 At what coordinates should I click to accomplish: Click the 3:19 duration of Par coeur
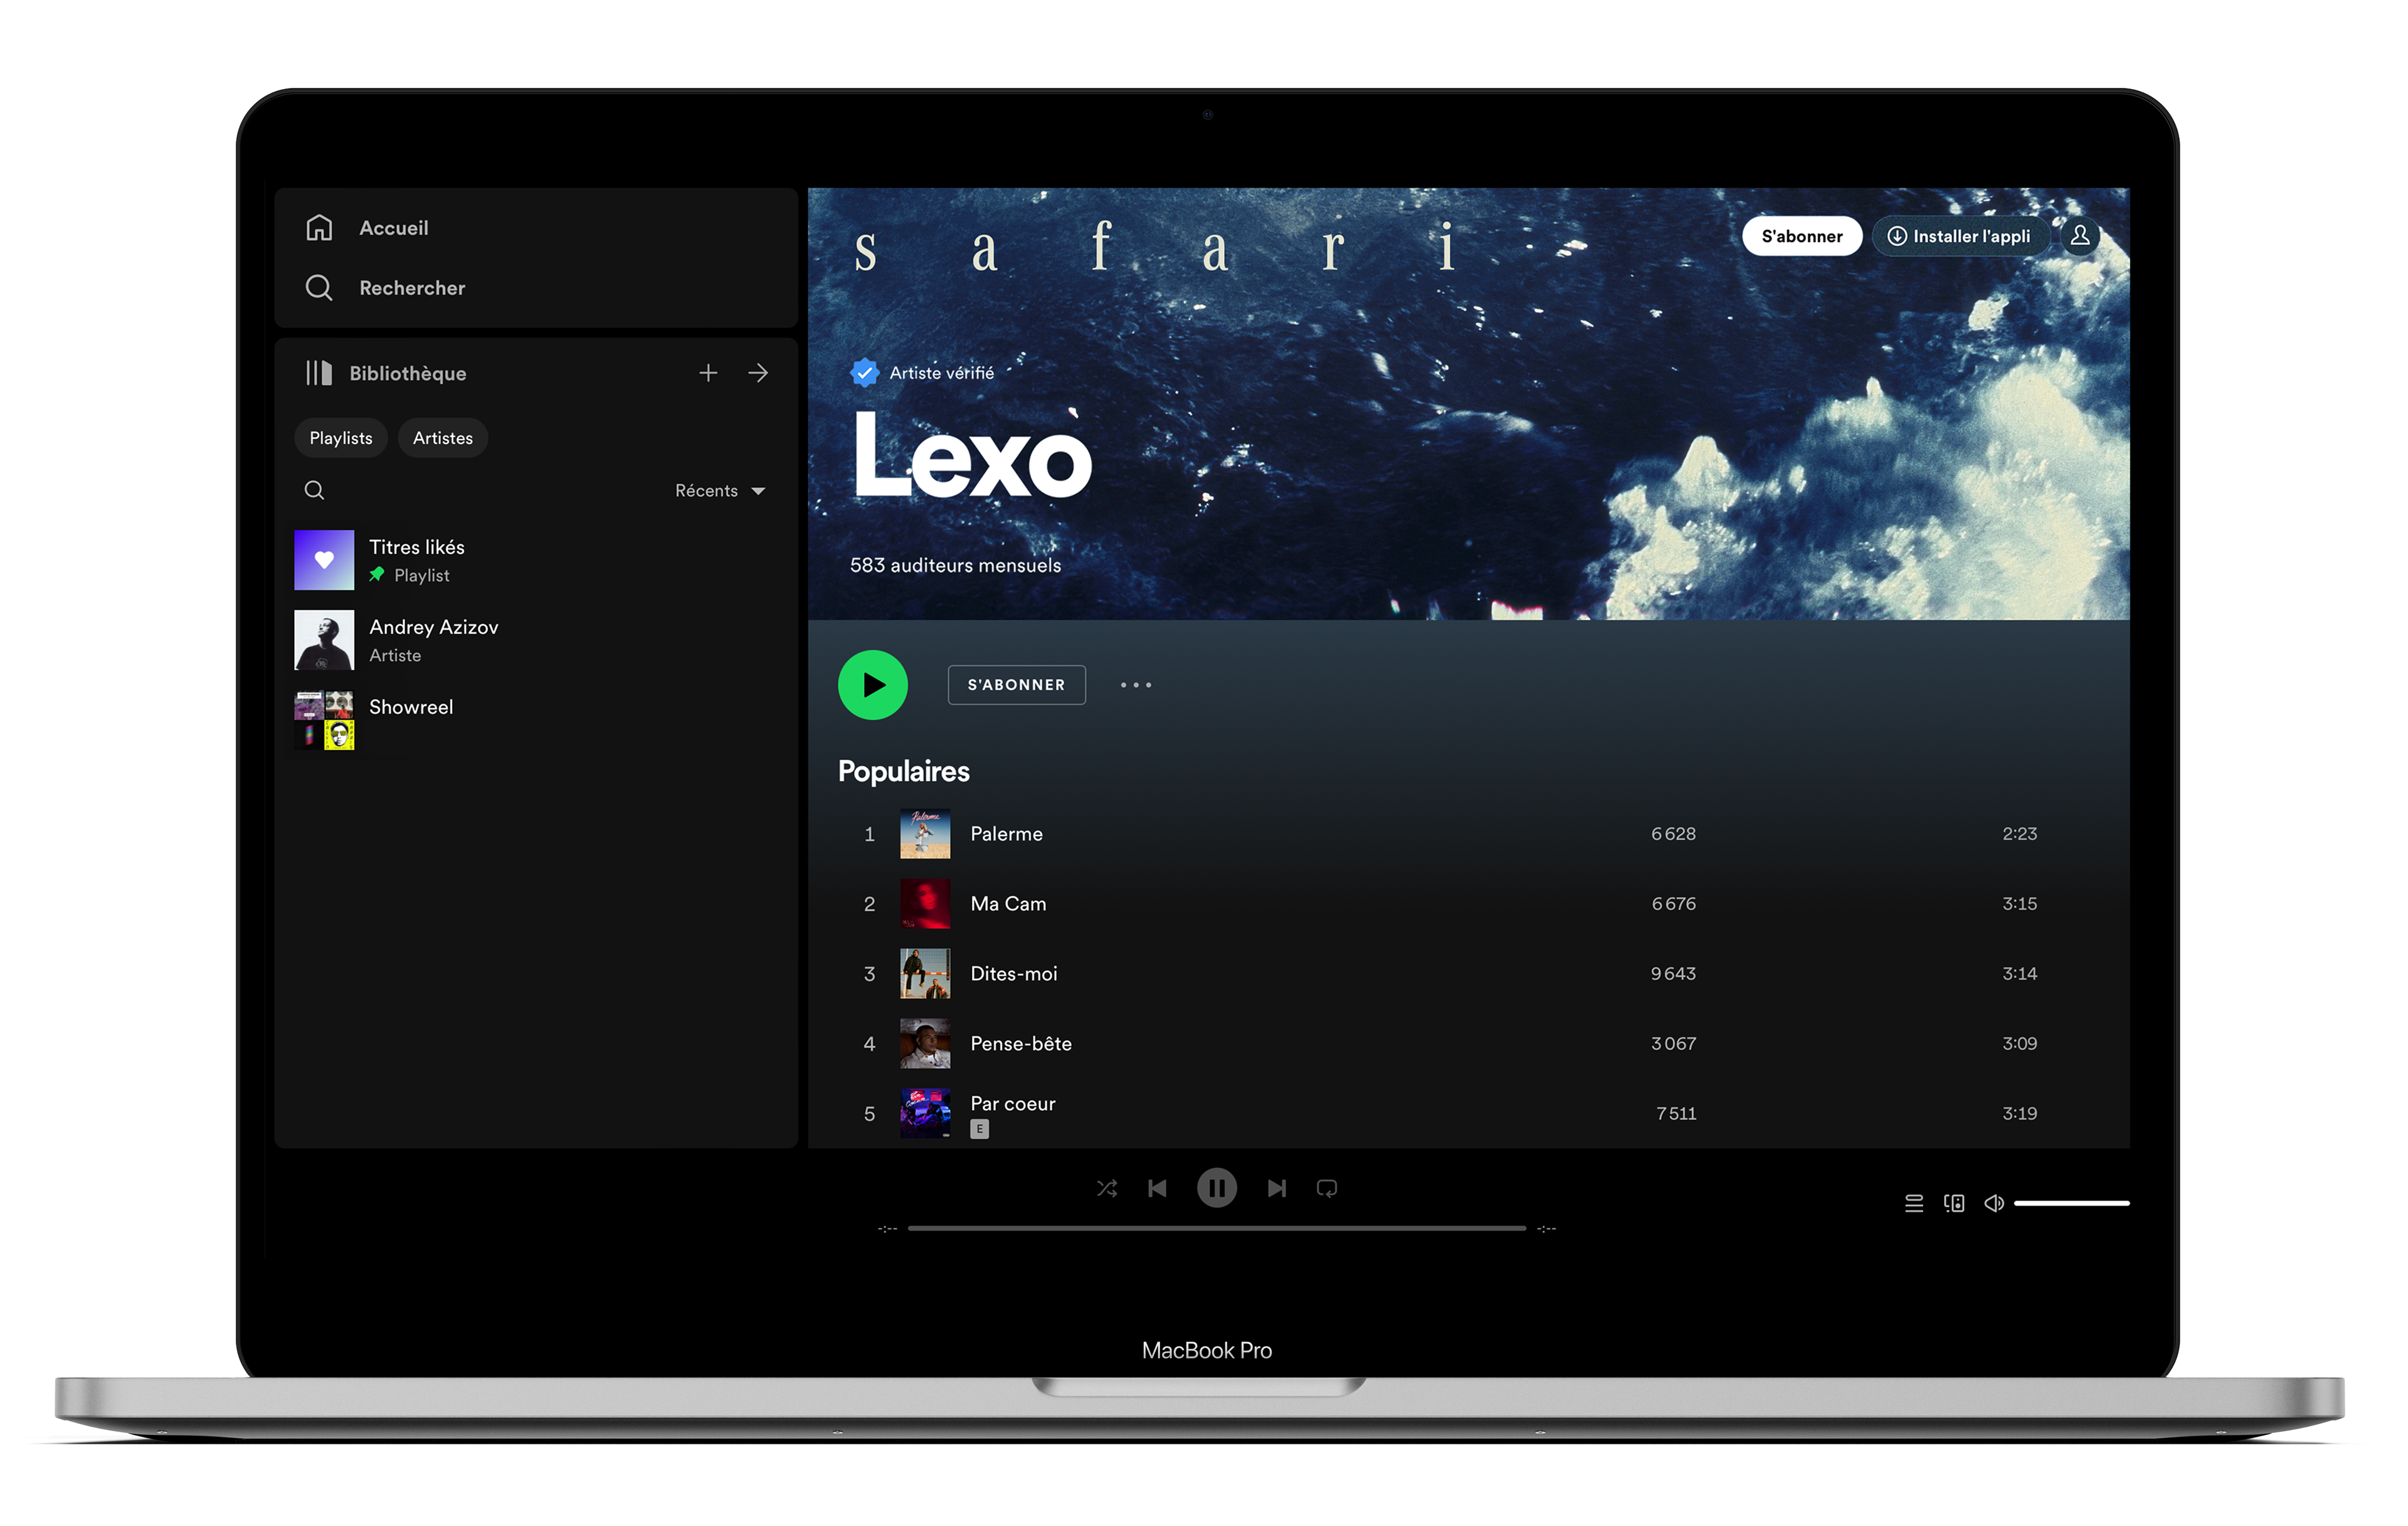[x=2020, y=1114]
